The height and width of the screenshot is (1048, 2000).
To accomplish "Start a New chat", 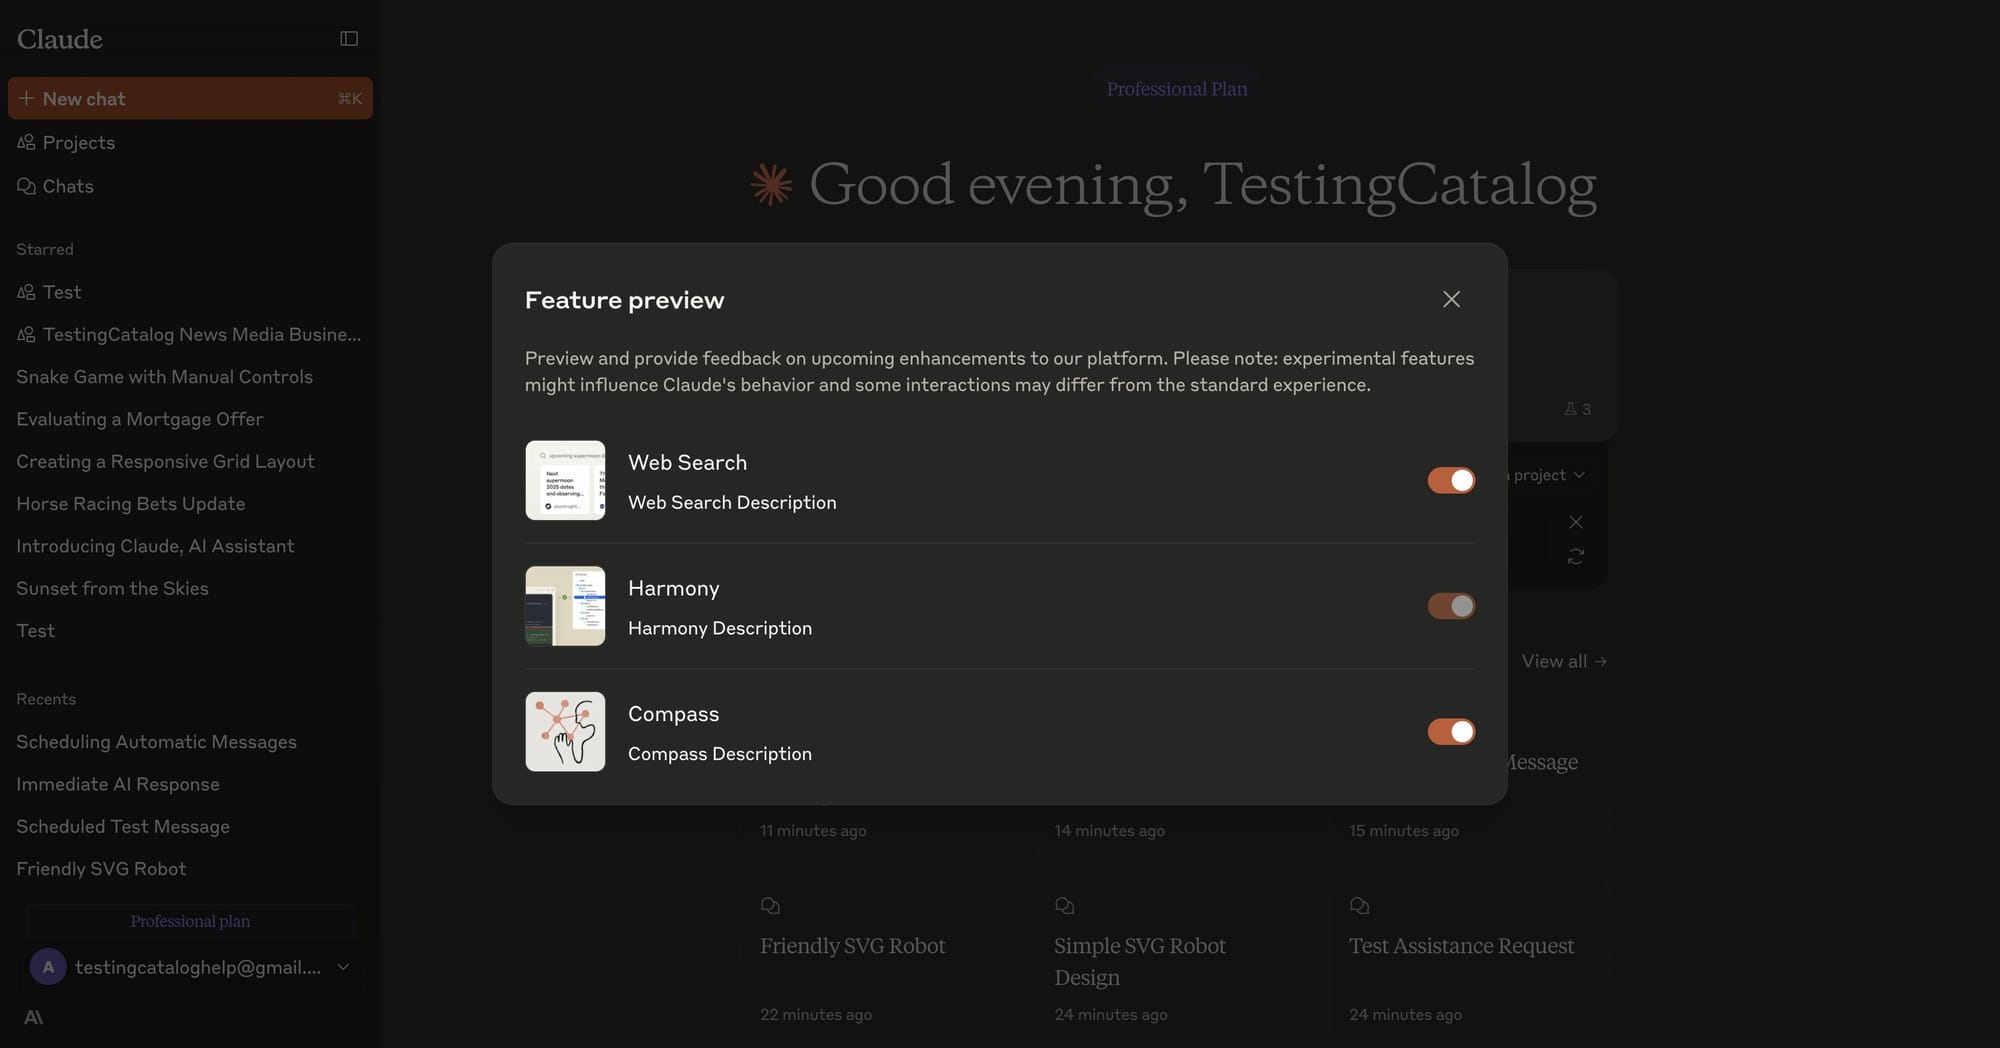I will pyautogui.click(x=190, y=99).
